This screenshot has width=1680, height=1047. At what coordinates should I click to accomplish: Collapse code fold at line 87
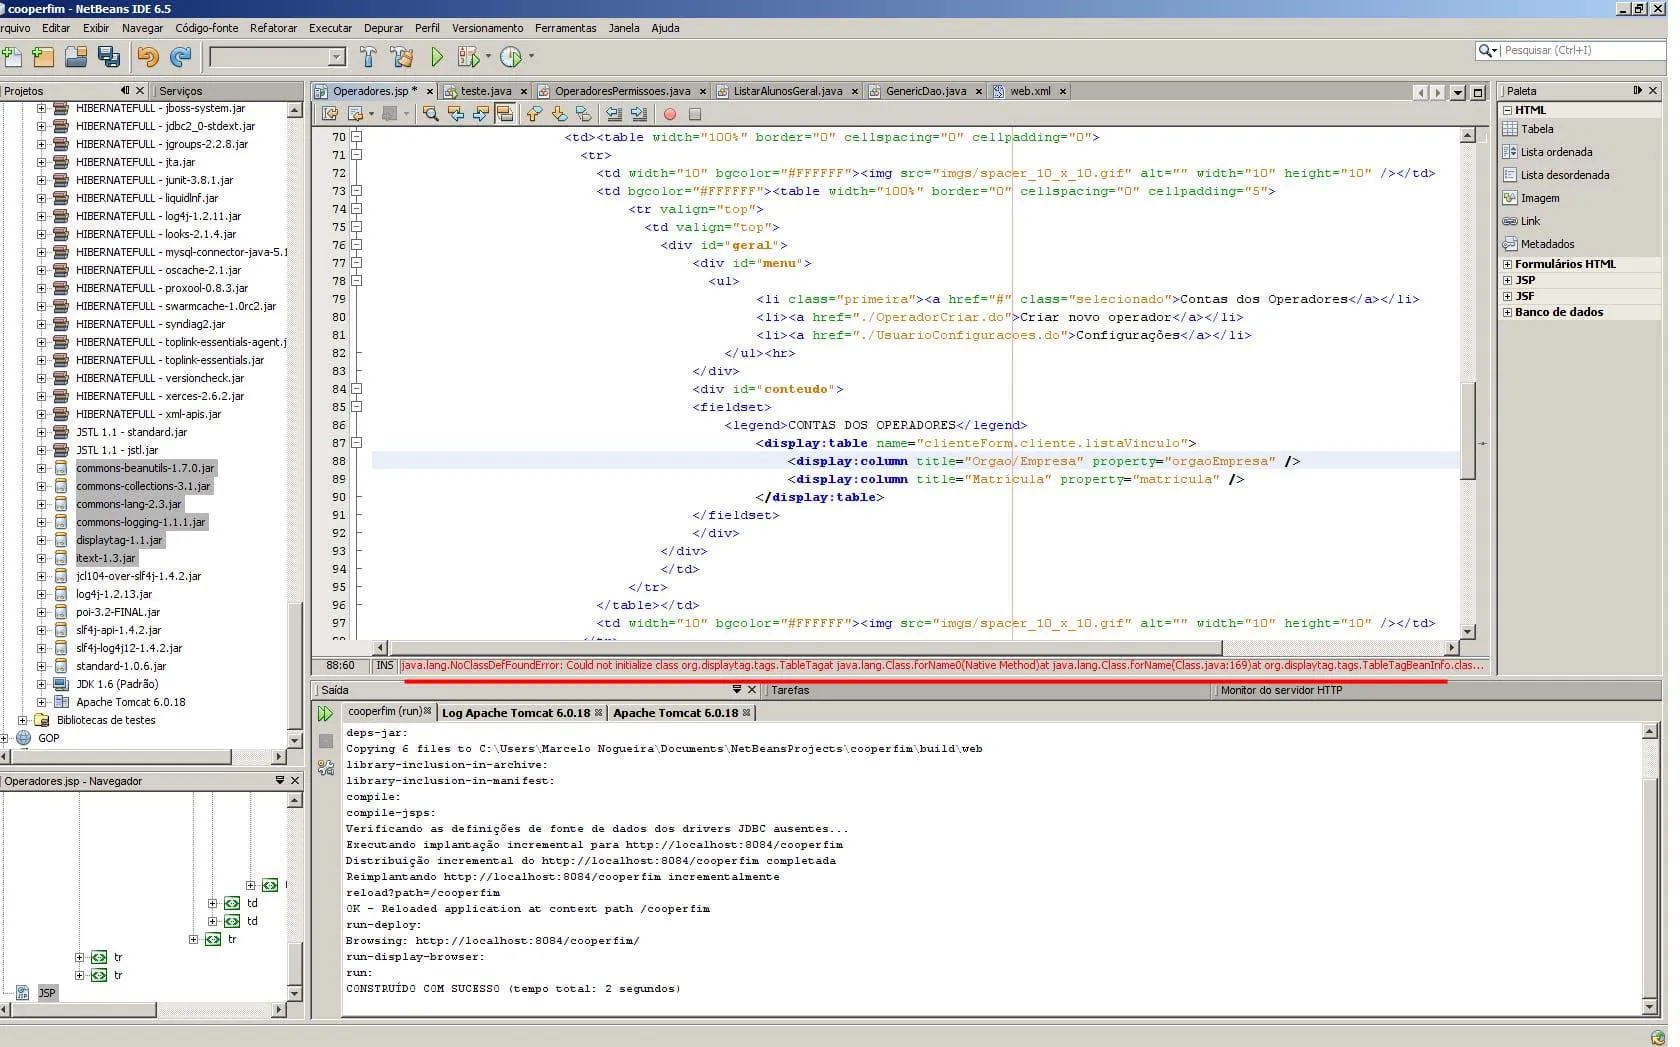(x=356, y=443)
